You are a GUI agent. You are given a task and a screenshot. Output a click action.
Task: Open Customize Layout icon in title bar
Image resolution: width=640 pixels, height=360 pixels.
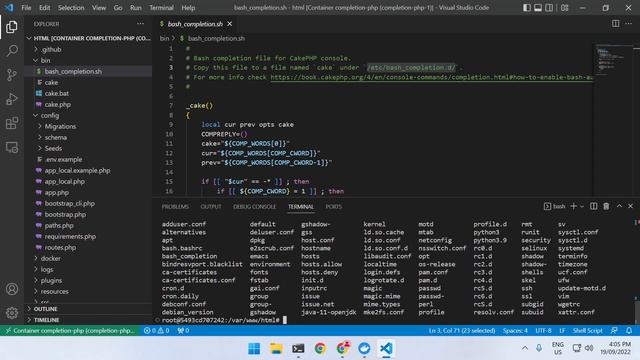click(x=564, y=8)
